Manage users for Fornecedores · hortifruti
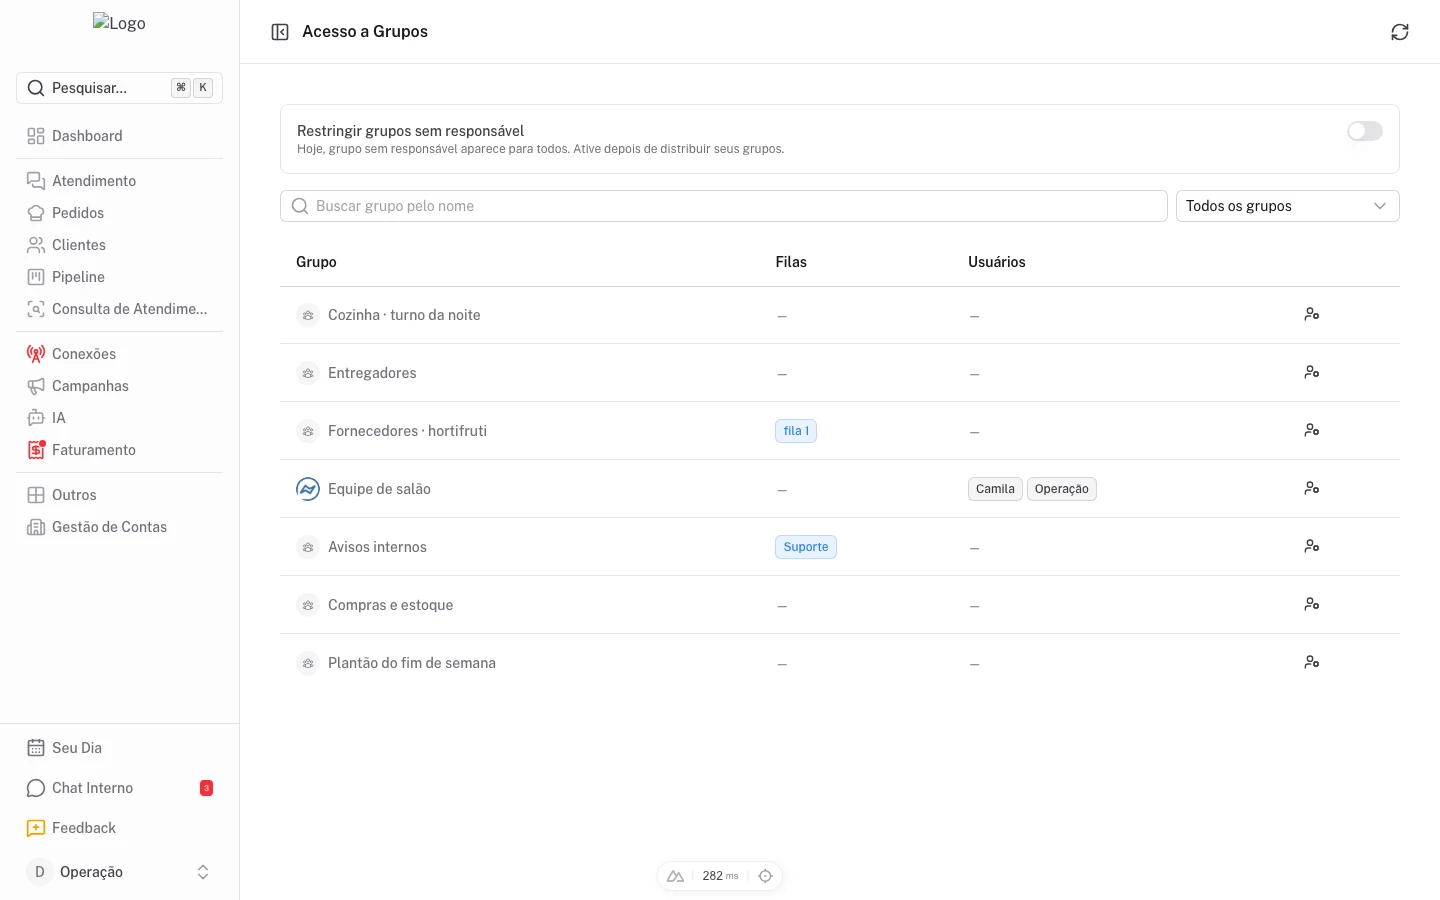This screenshot has height=900, width=1440. (1312, 430)
